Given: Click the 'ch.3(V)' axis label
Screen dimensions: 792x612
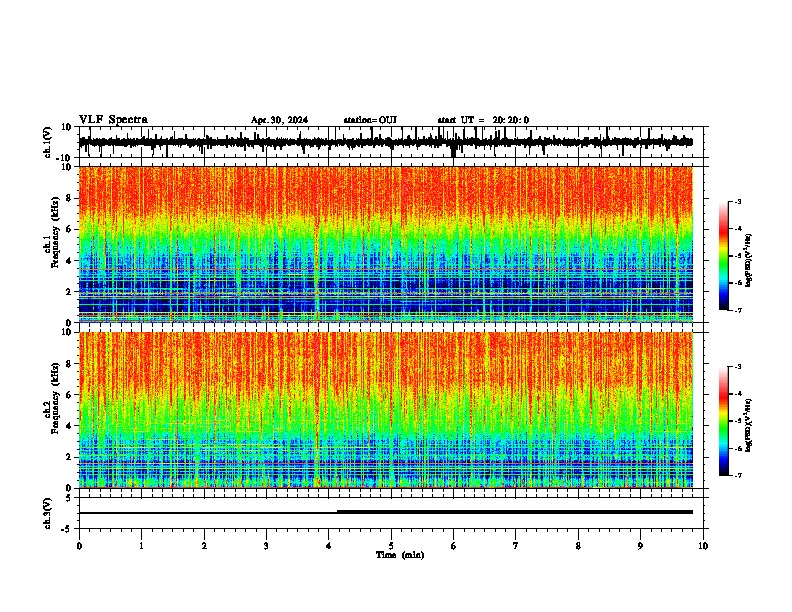Looking at the screenshot, I should 48,513.
